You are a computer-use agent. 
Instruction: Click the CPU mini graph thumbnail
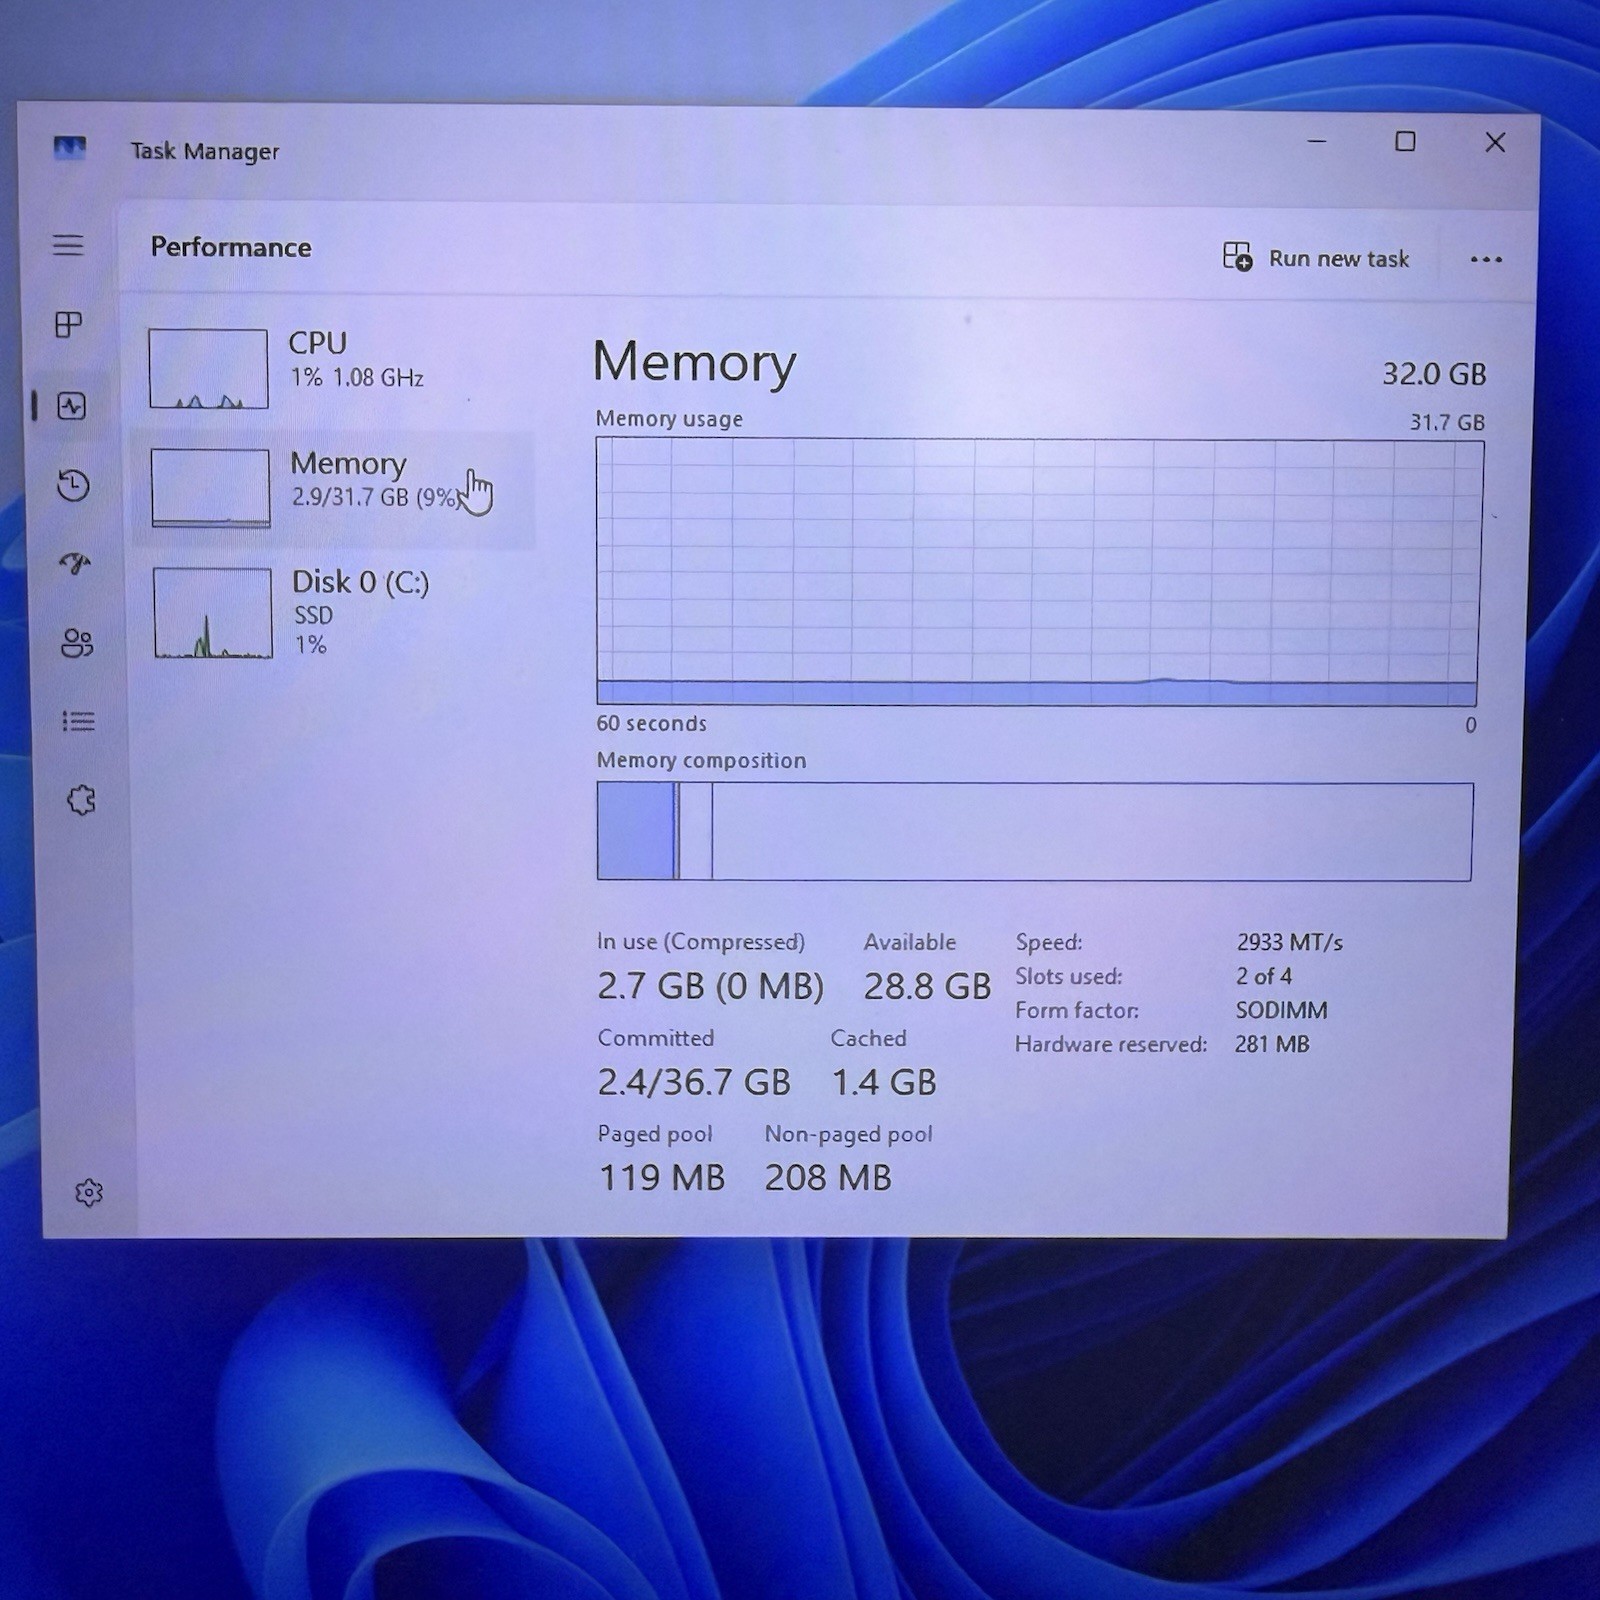pyautogui.click(x=208, y=369)
